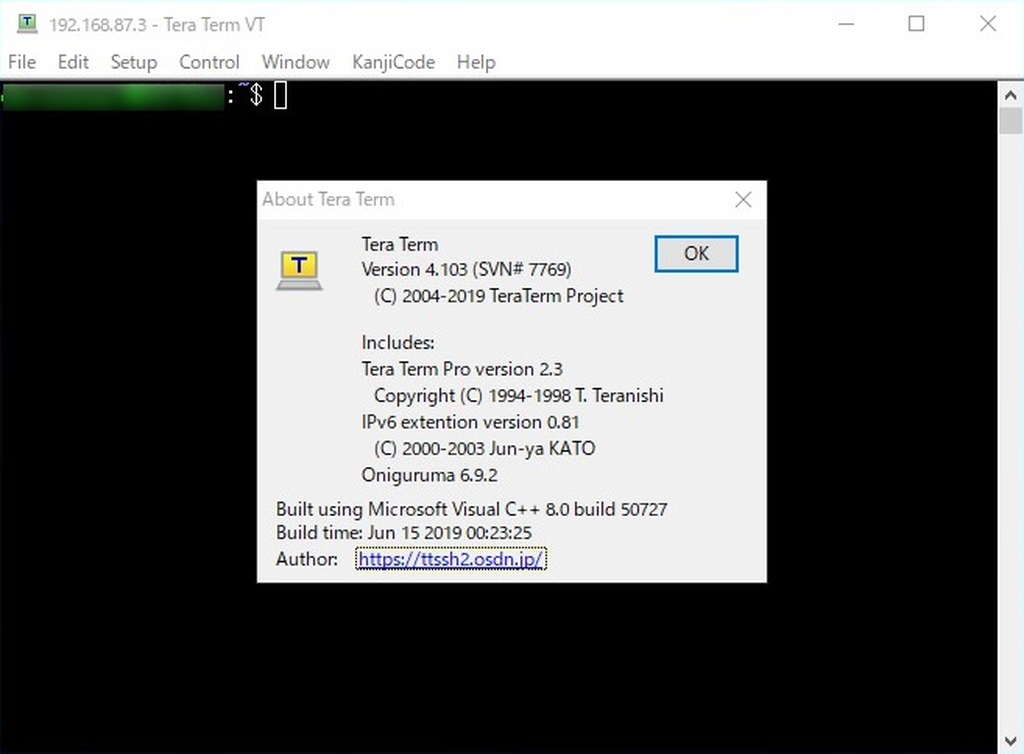
Task: Click the Tera Term icon in the title bar
Action: [26, 23]
